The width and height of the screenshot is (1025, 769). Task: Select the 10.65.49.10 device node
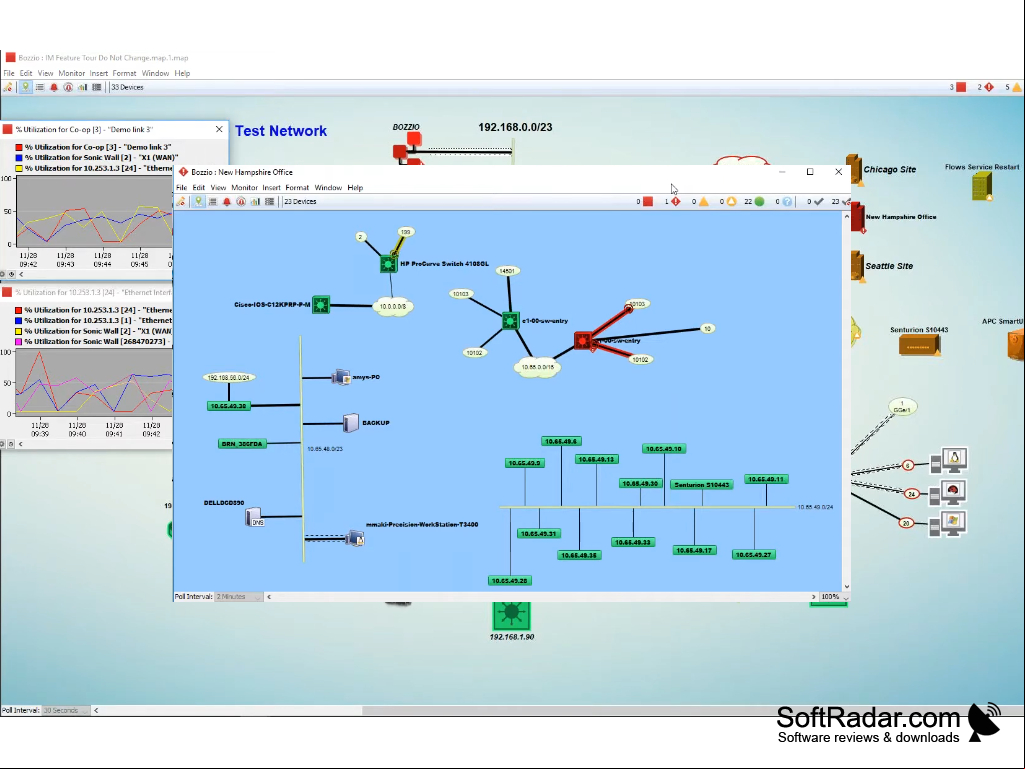click(x=664, y=449)
